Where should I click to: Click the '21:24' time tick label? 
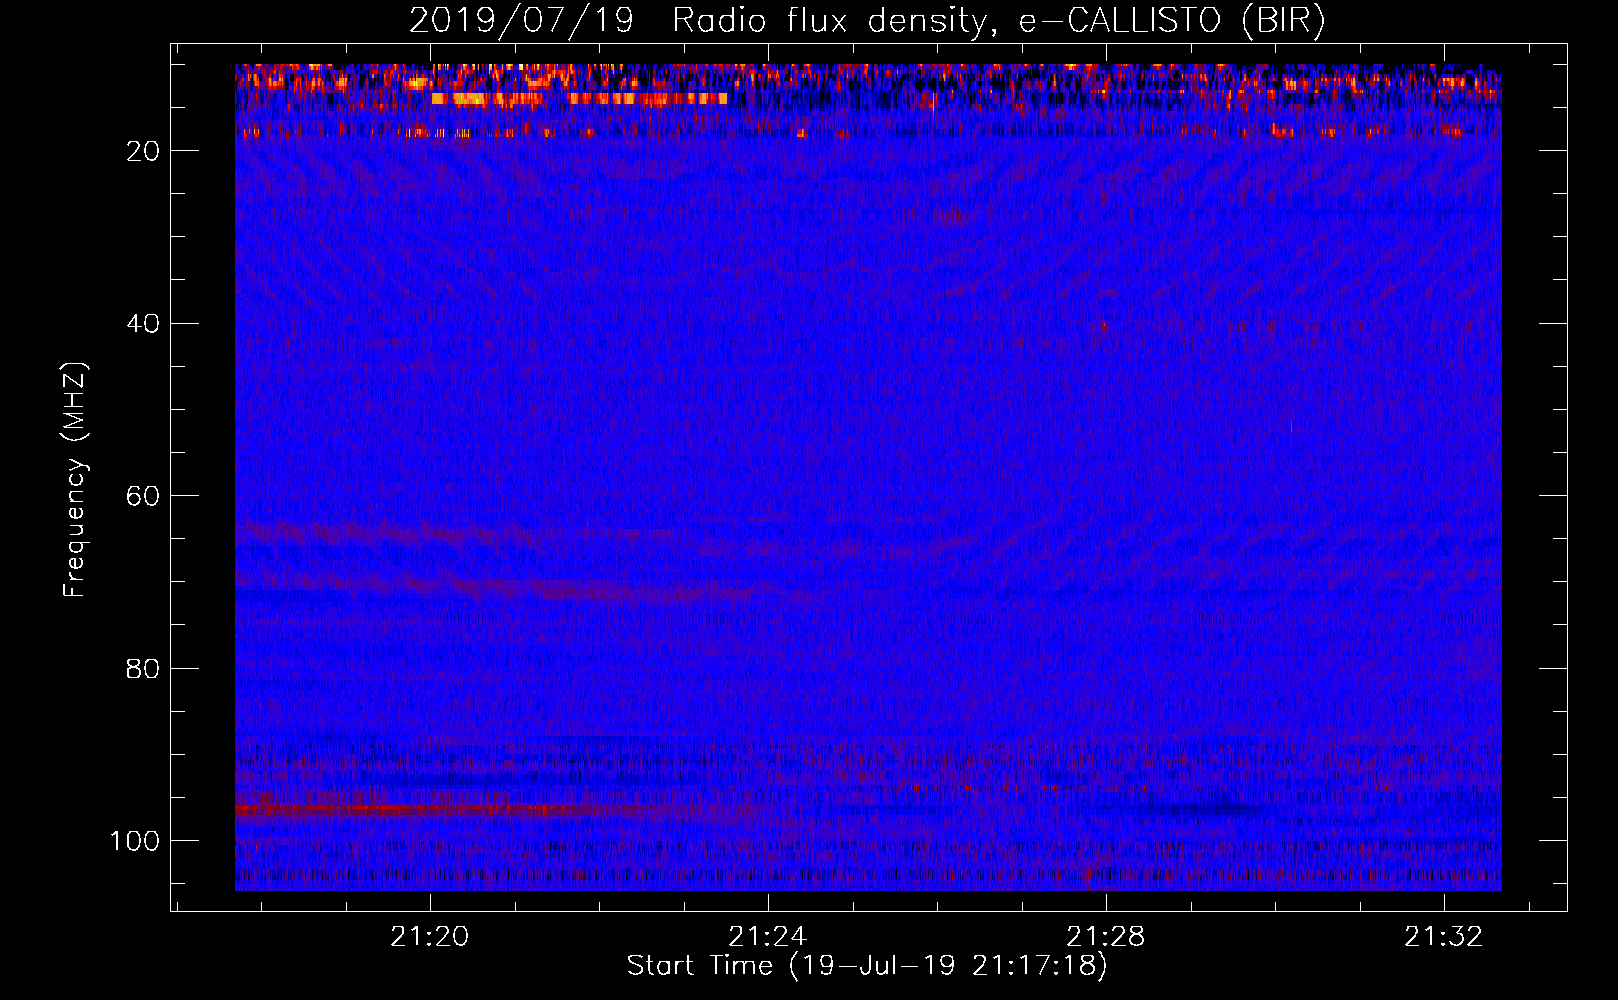click(768, 937)
